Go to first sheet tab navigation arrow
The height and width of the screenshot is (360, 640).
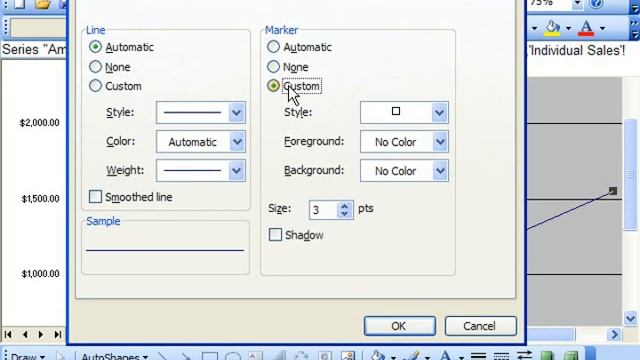[x=8, y=335]
